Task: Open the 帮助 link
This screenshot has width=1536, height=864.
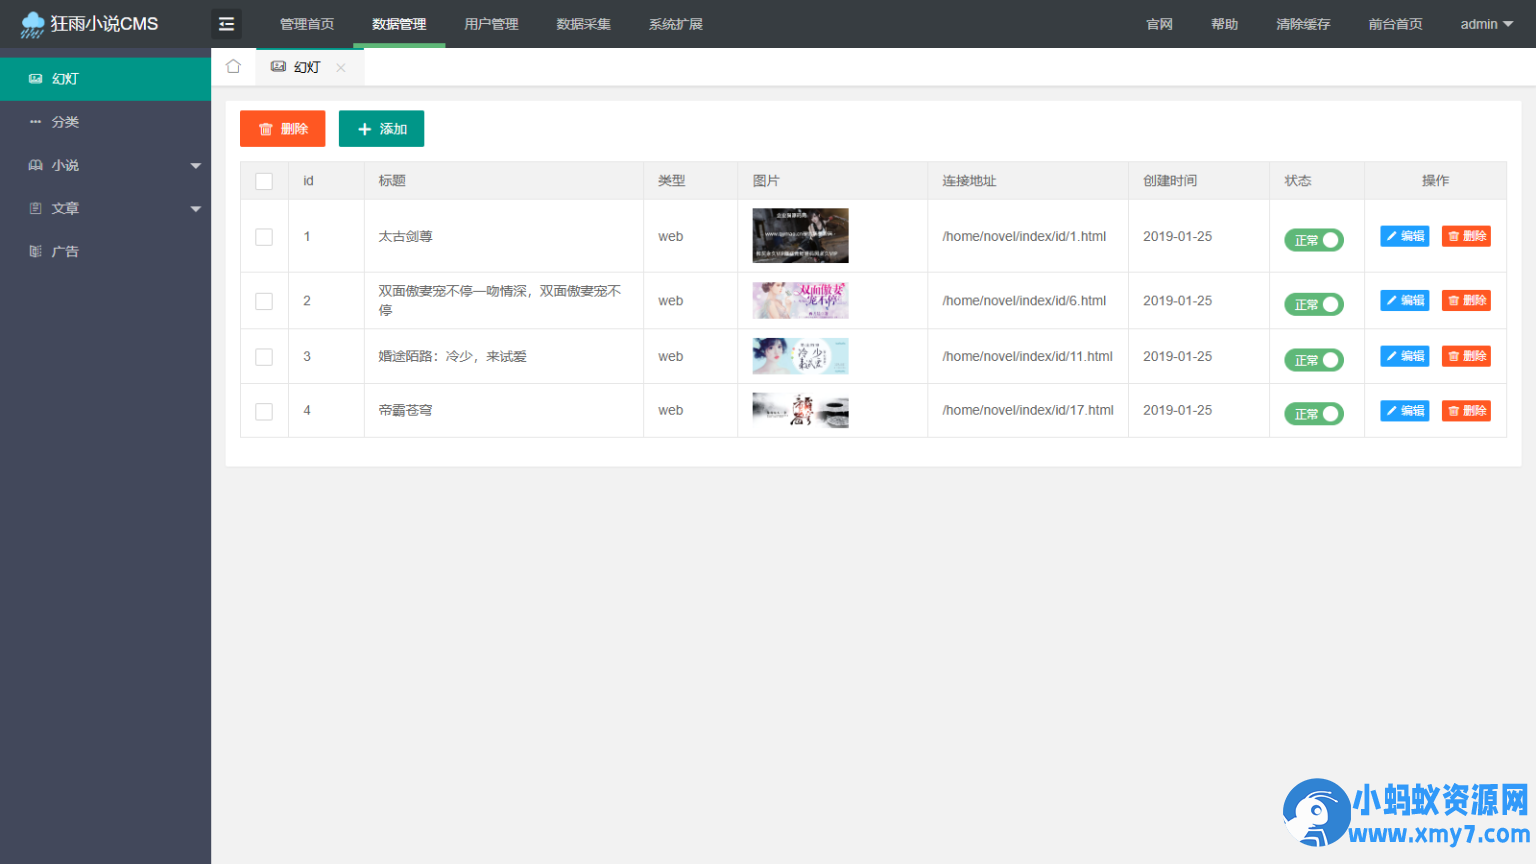Action: (x=1224, y=24)
